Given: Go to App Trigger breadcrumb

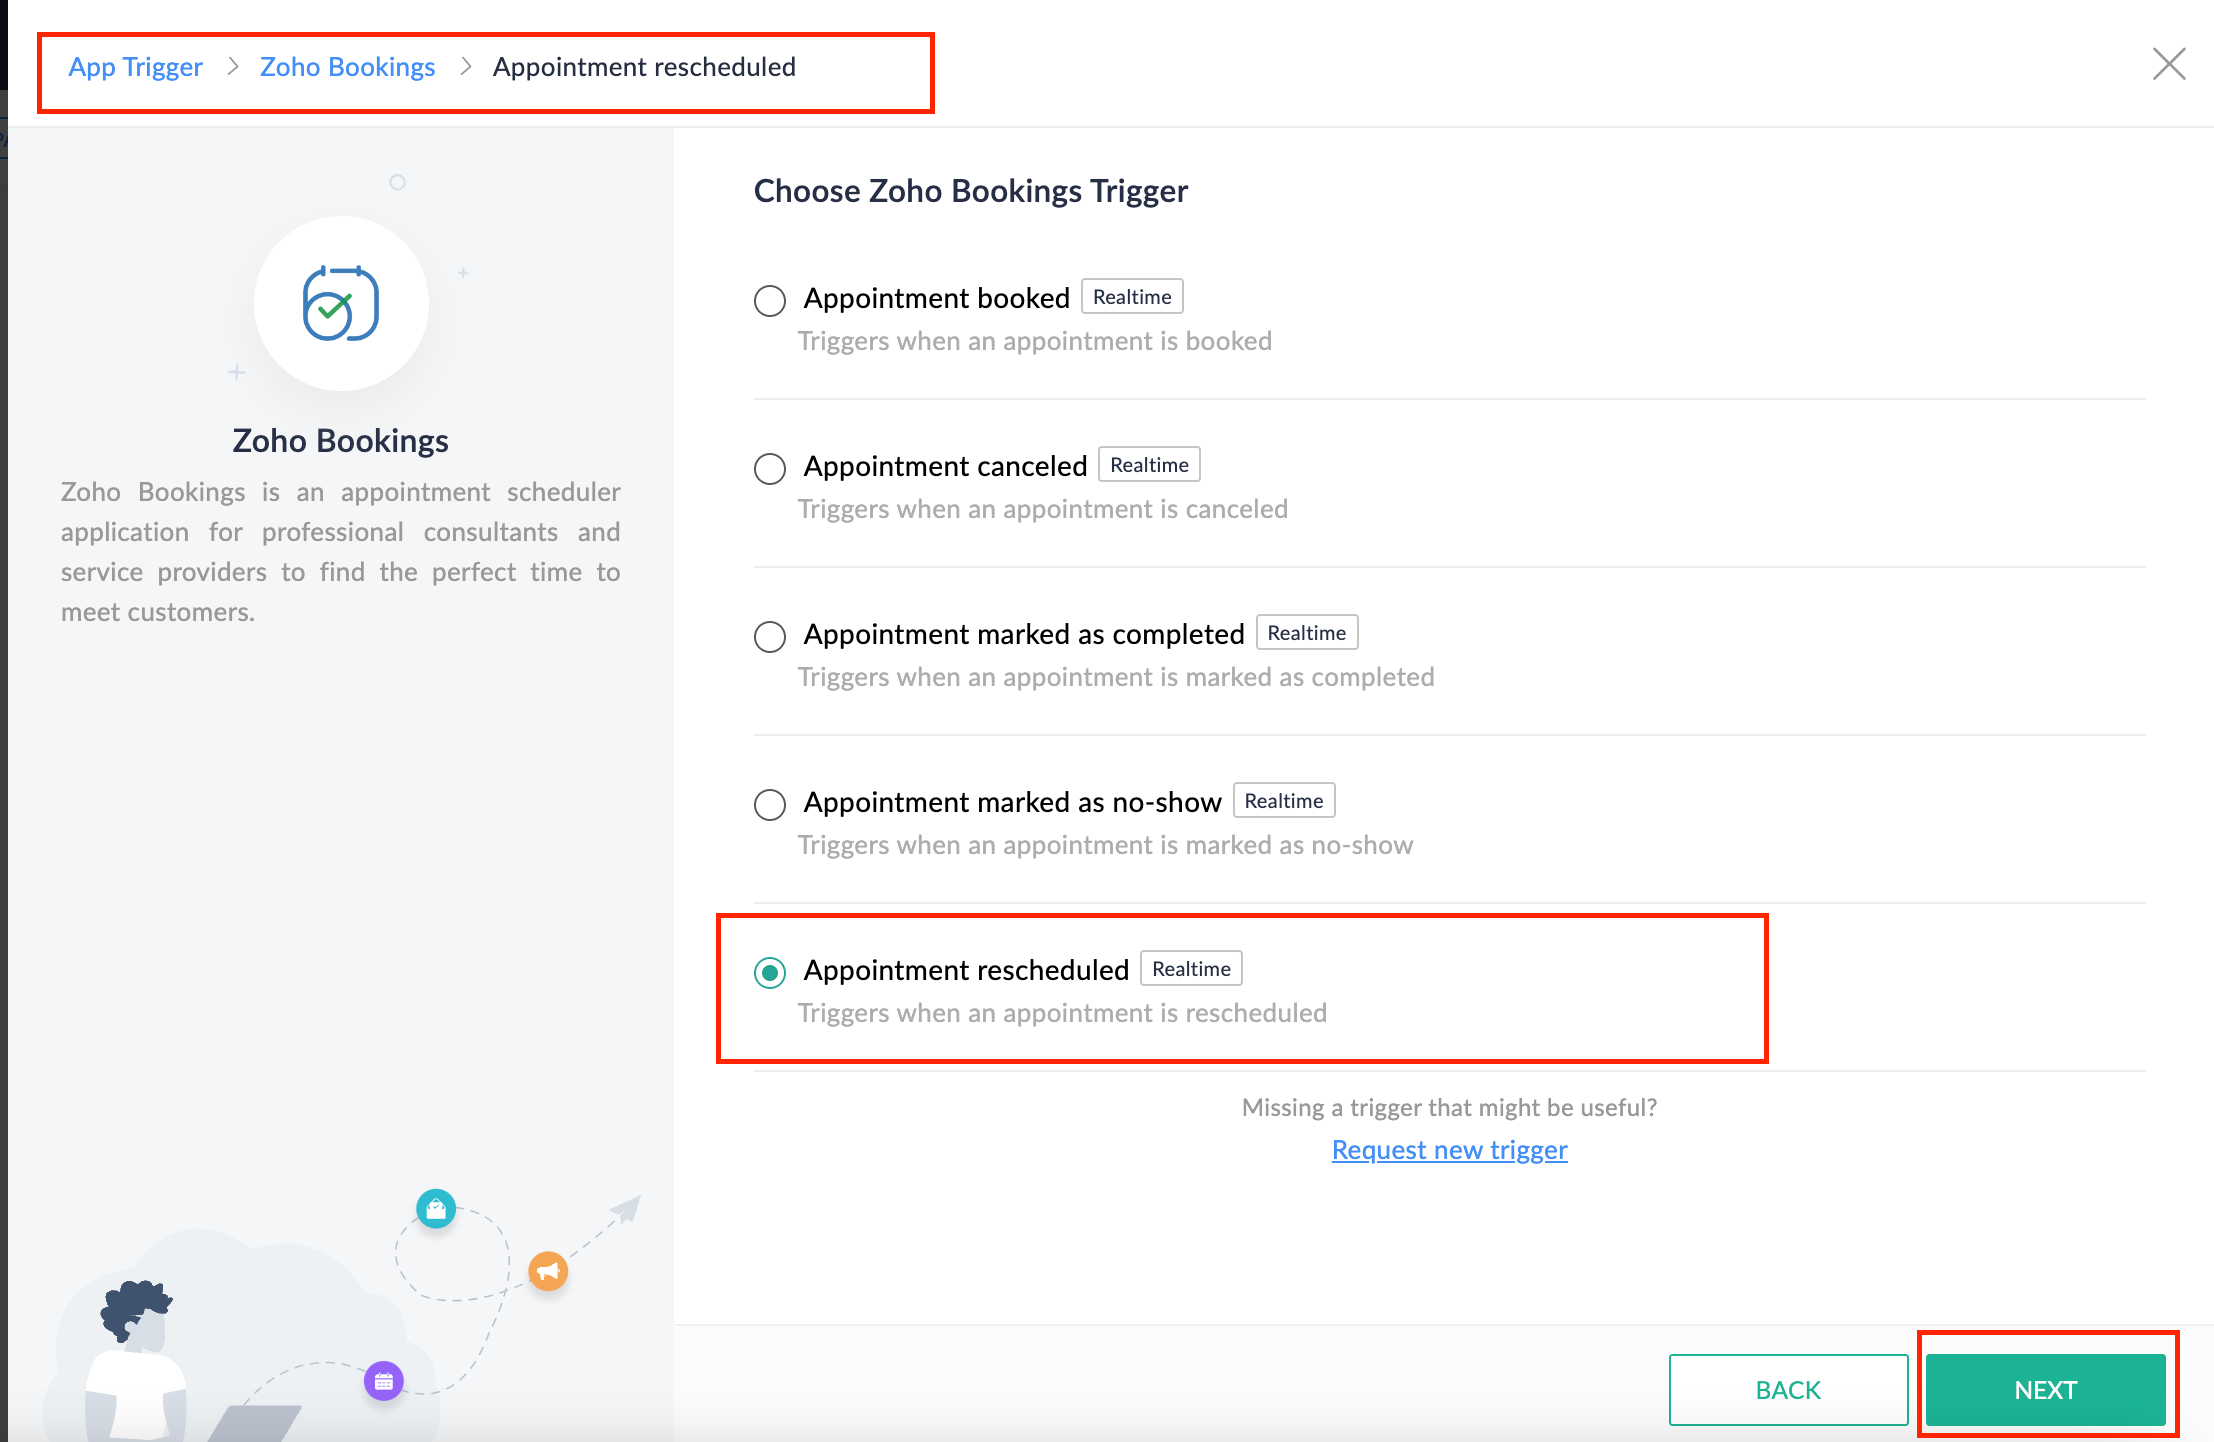Looking at the screenshot, I should [136, 67].
